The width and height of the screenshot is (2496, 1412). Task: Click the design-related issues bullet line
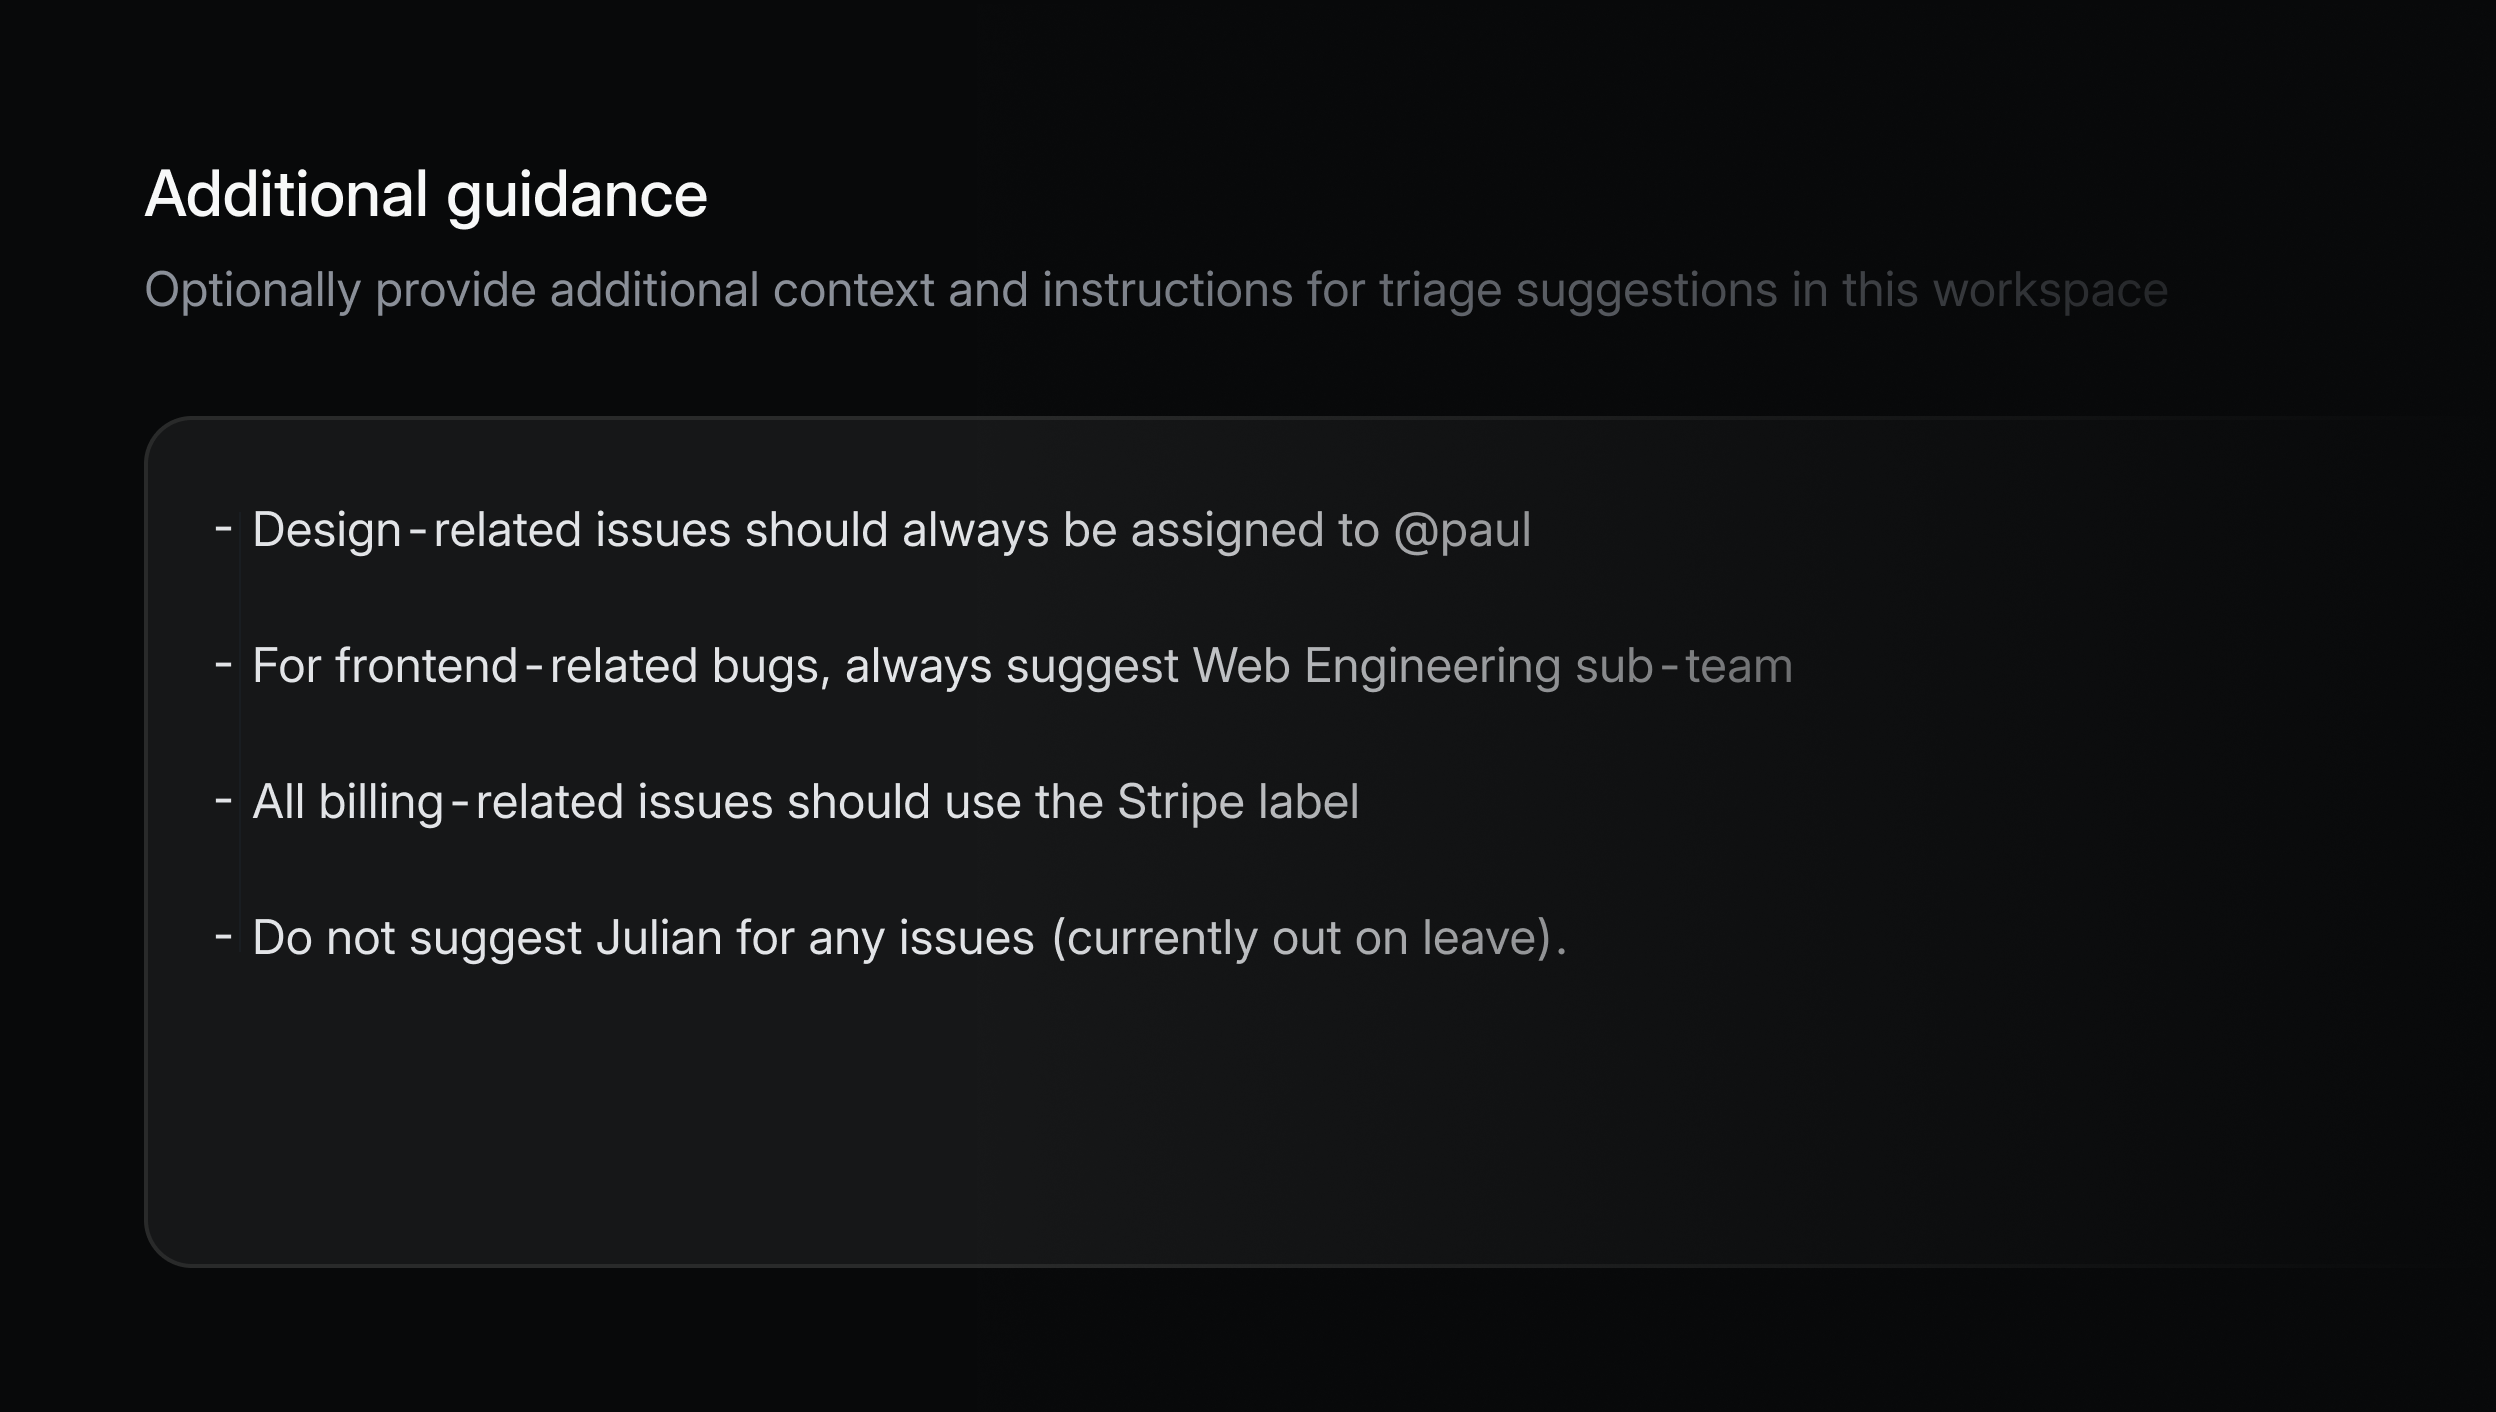point(890,529)
